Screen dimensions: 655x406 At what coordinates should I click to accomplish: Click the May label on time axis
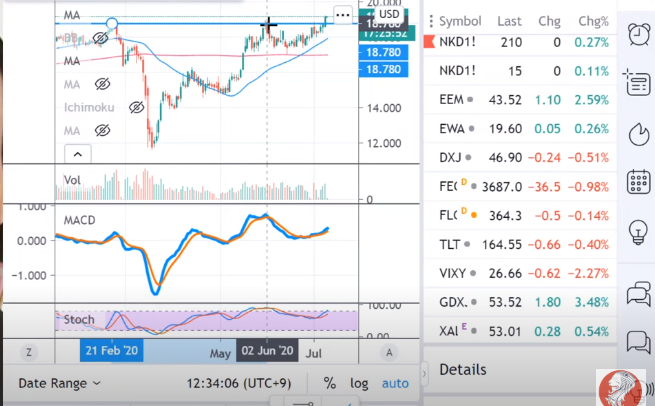220,354
